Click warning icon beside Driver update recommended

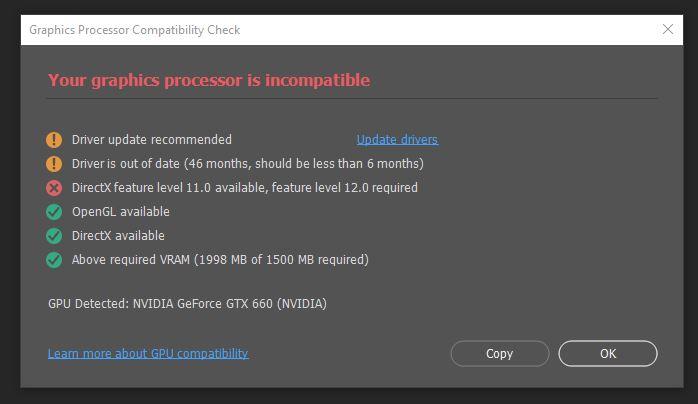coord(54,140)
